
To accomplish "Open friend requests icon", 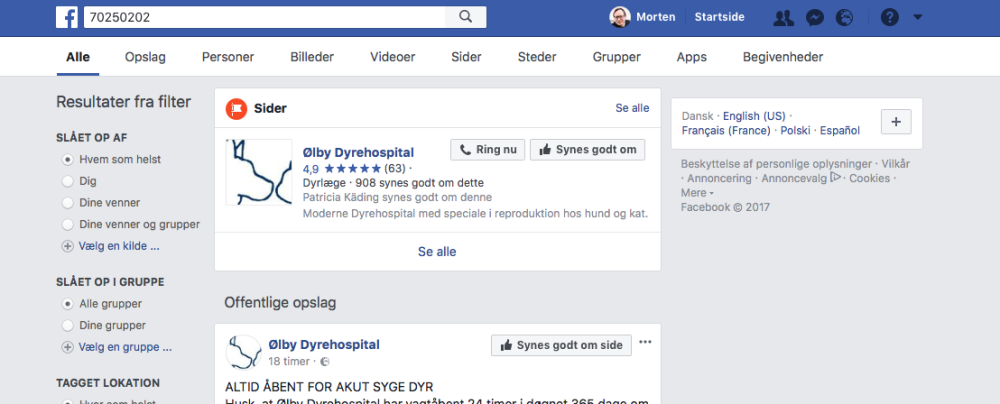I will 784,17.
